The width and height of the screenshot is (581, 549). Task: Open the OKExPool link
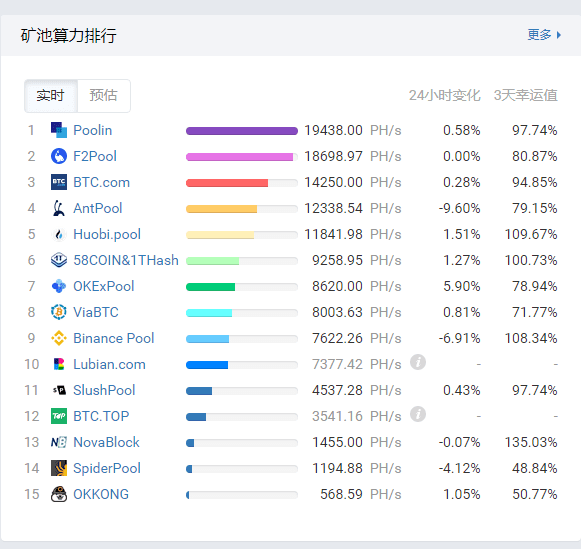click(103, 286)
